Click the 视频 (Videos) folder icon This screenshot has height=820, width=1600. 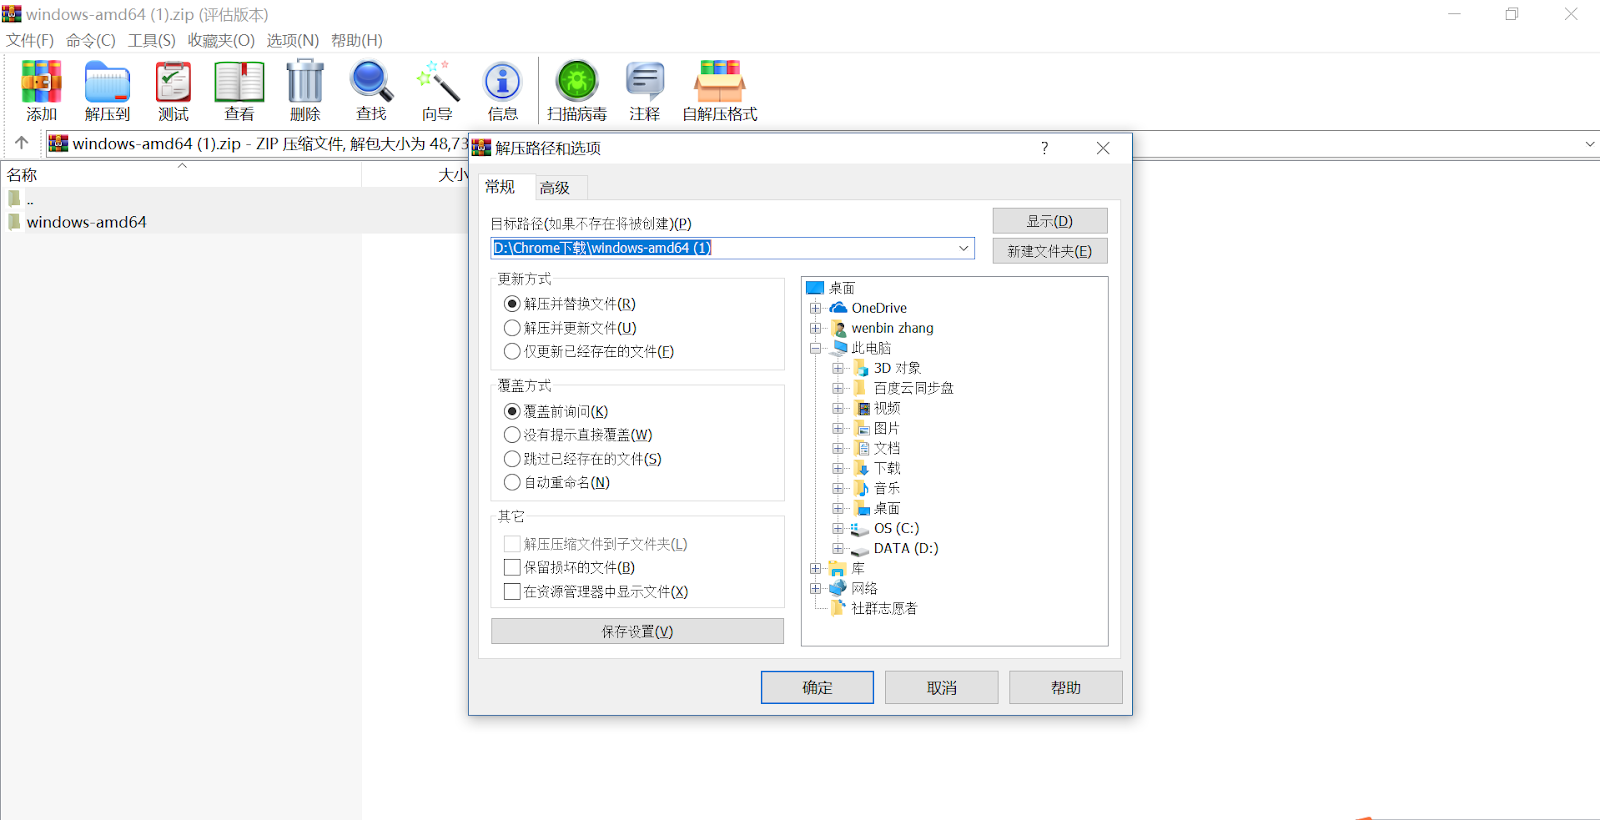[x=862, y=408]
